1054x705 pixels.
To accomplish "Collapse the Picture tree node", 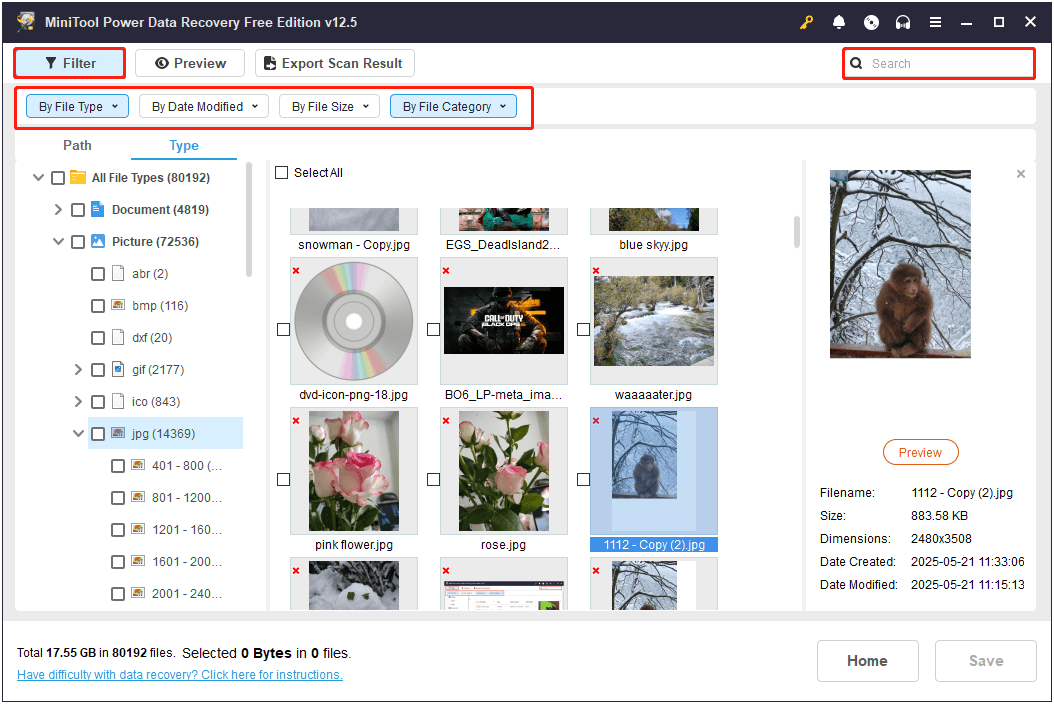I will pos(58,241).
